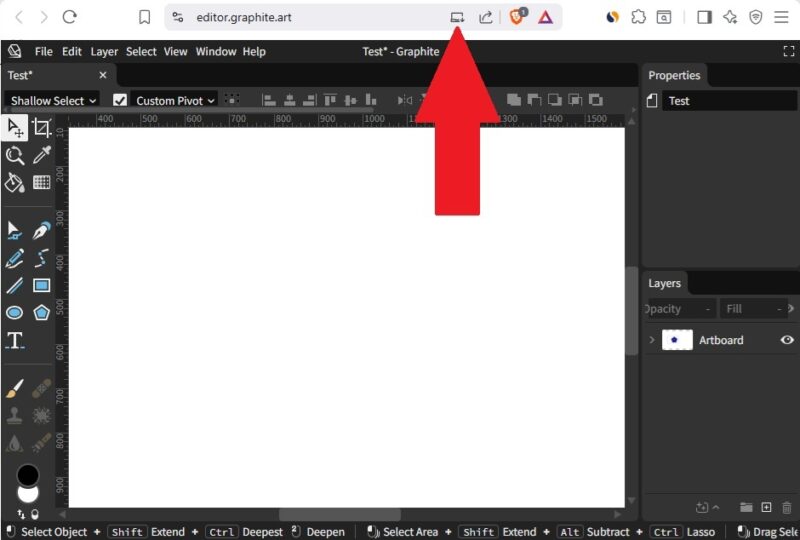Swap the working colors
This screenshot has width=800, height=540.
pos(21,514)
